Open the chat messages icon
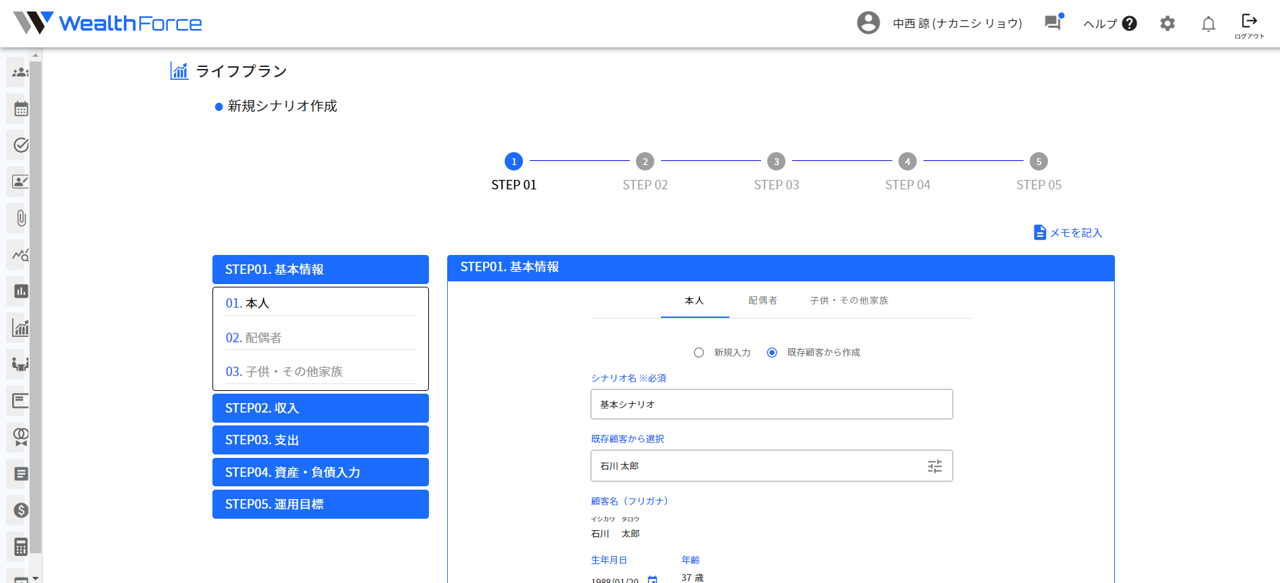 click(x=1053, y=22)
